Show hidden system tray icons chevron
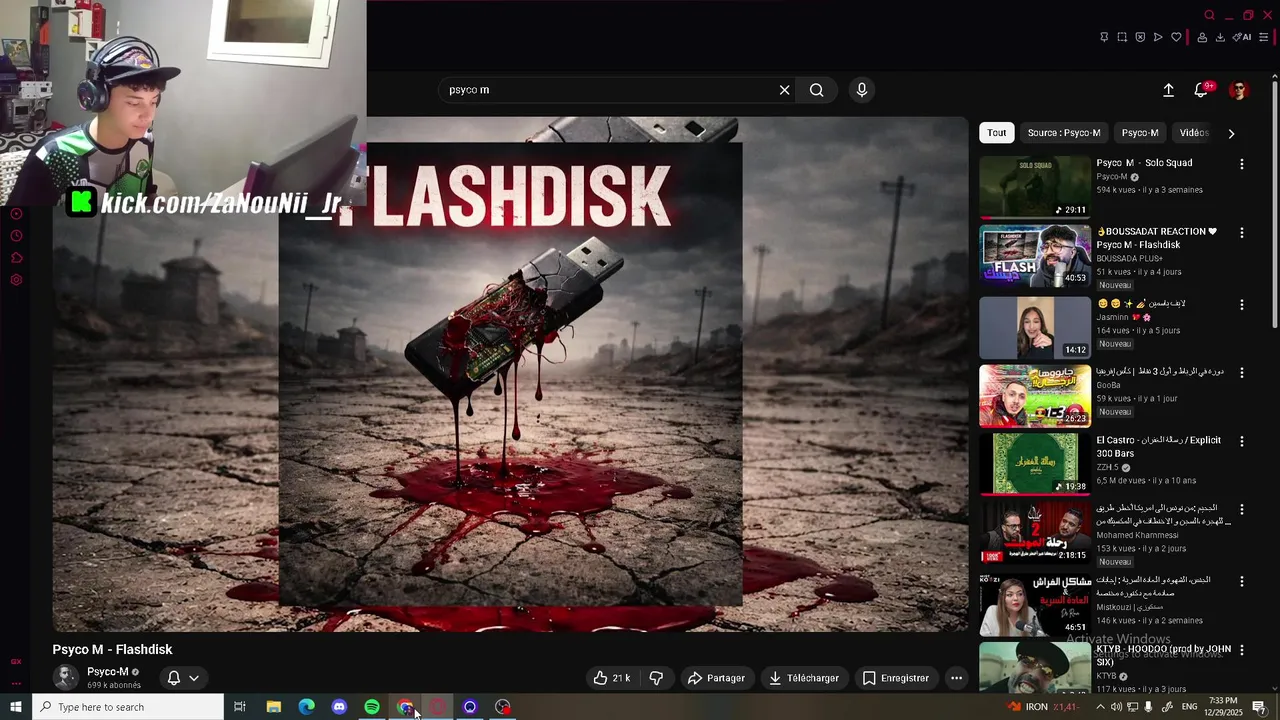The height and width of the screenshot is (720, 1280). click(1100, 707)
